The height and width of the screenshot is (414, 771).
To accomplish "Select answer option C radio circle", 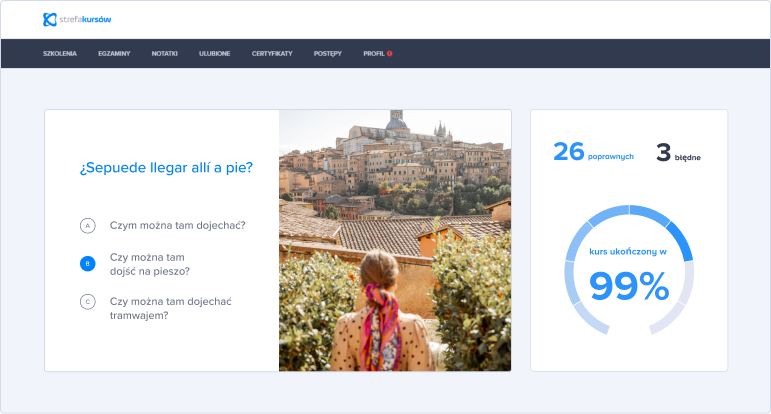I will (87, 301).
